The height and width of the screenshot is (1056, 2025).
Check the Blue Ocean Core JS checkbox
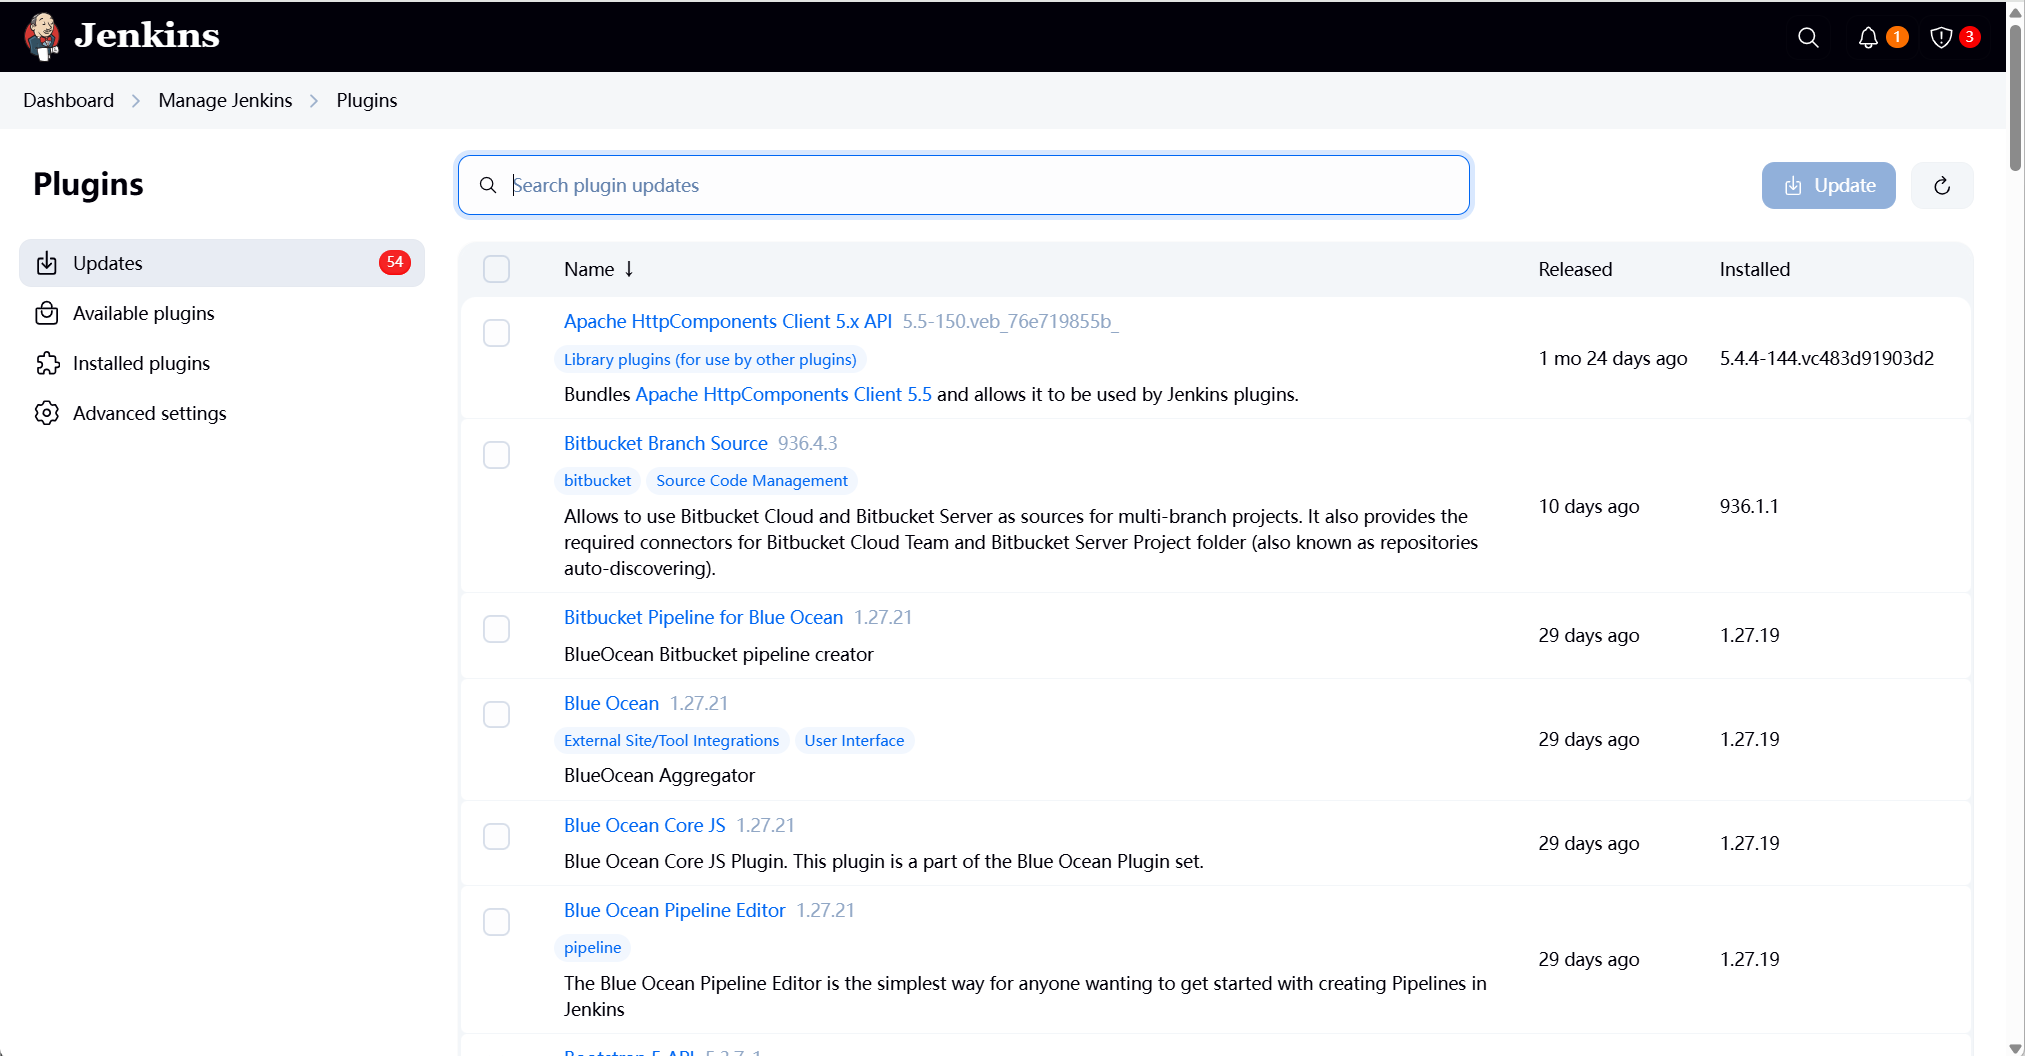pyautogui.click(x=496, y=837)
